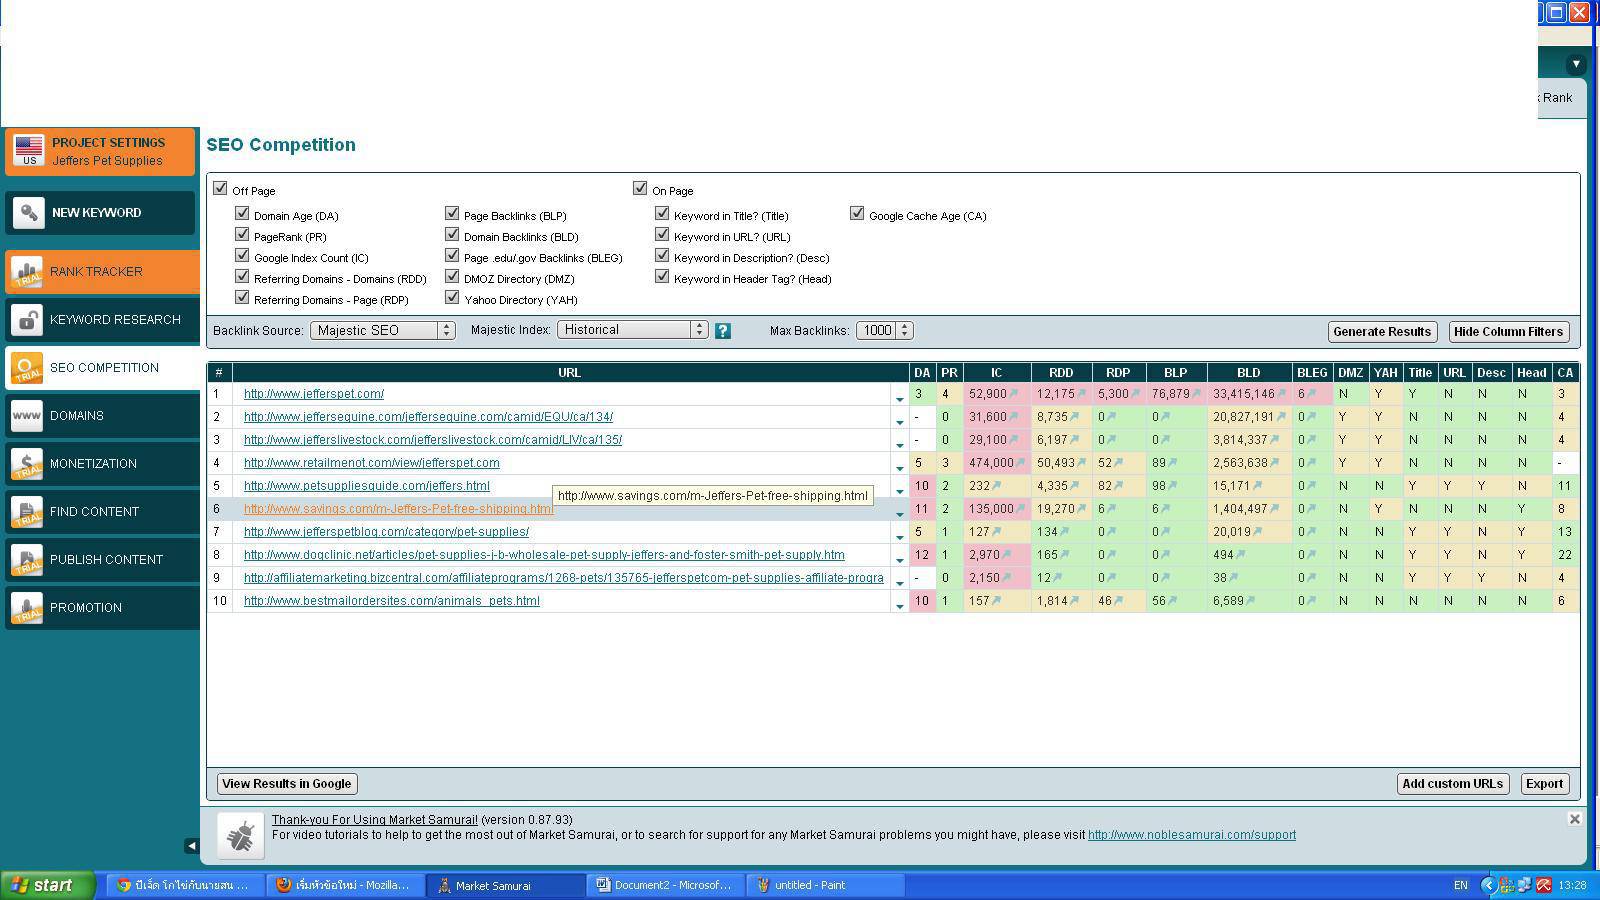1600x900 pixels.
Task: Click Max Backlinks value field
Action: (877, 330)
